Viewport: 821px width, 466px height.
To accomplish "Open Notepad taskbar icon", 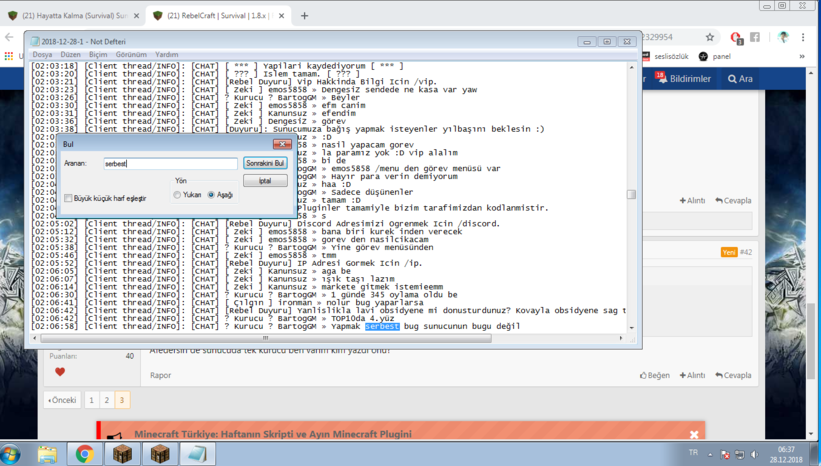I will [x=197, y=454].
